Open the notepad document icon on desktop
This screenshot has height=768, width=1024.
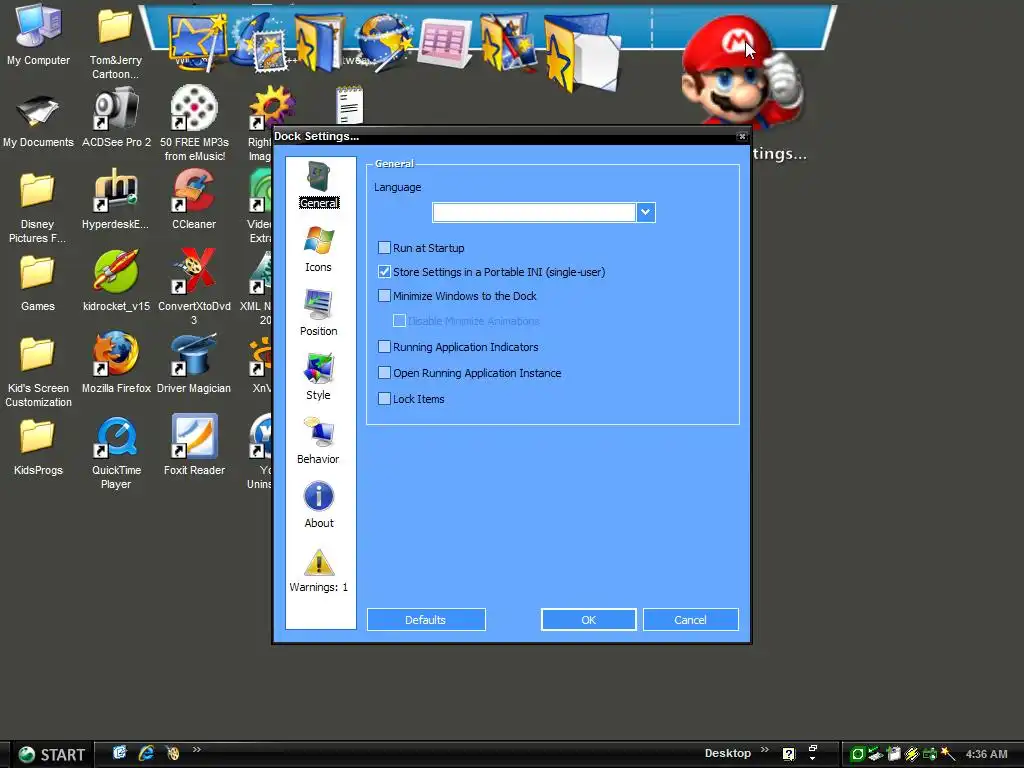pos(349,104)
